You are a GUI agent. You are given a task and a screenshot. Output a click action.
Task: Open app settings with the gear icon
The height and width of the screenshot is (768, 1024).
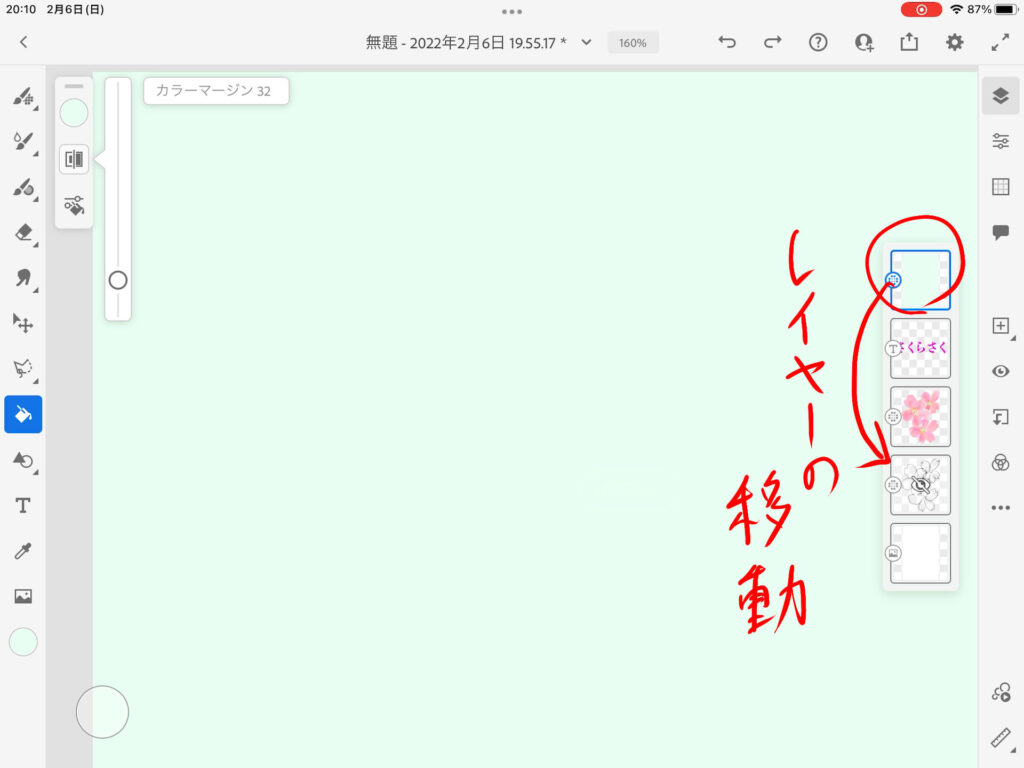coord(955,42)
